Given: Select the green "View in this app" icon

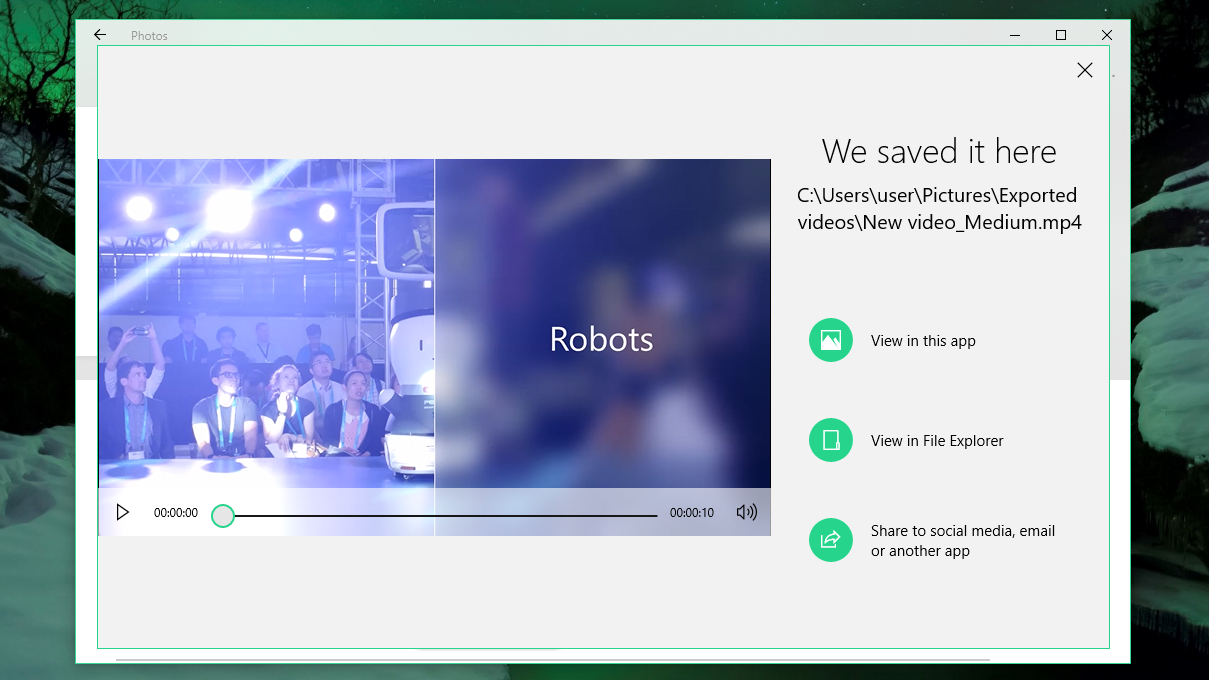Looking at the screenshot, I should pos(831,340).
